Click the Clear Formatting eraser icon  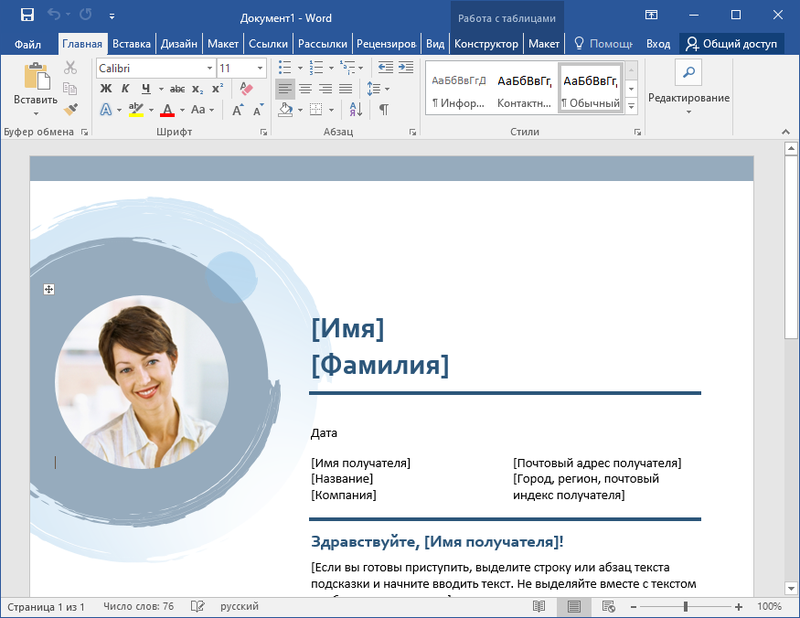tap(246, 88)
